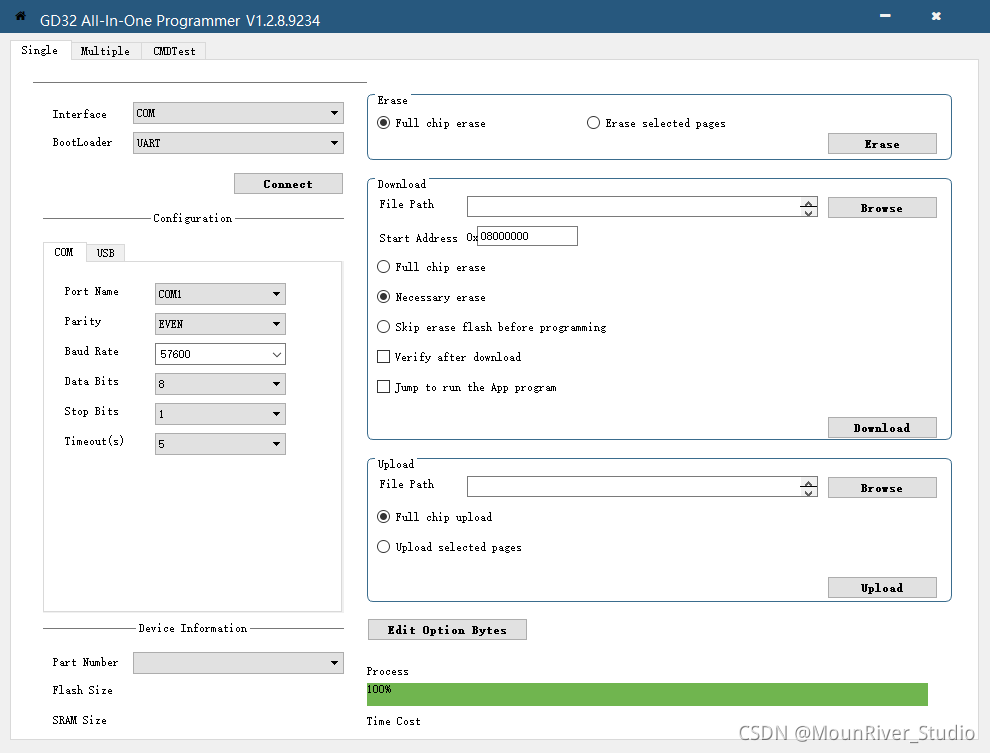Click Upload File Path spinner arrows
Screen dimensions: 990x753
[x=809, y=487]
